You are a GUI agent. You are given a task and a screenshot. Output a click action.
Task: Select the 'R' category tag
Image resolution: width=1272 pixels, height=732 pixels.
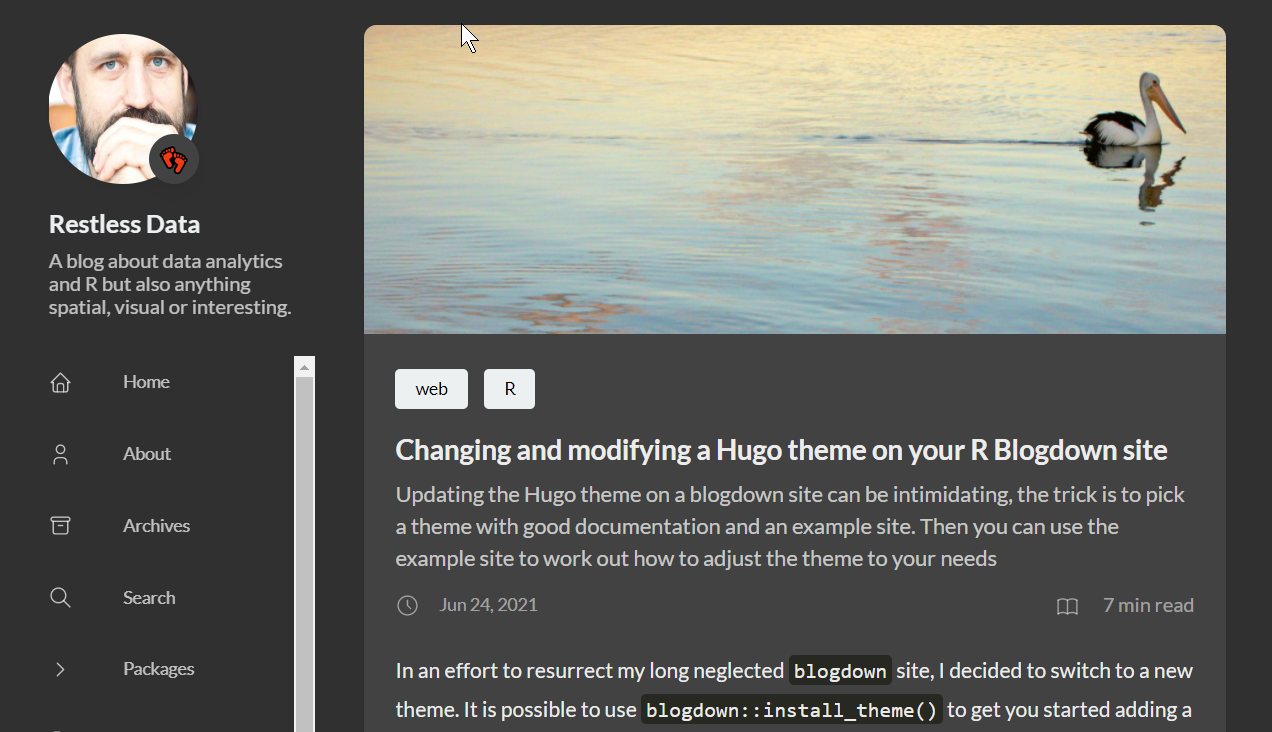coord(509,389)
